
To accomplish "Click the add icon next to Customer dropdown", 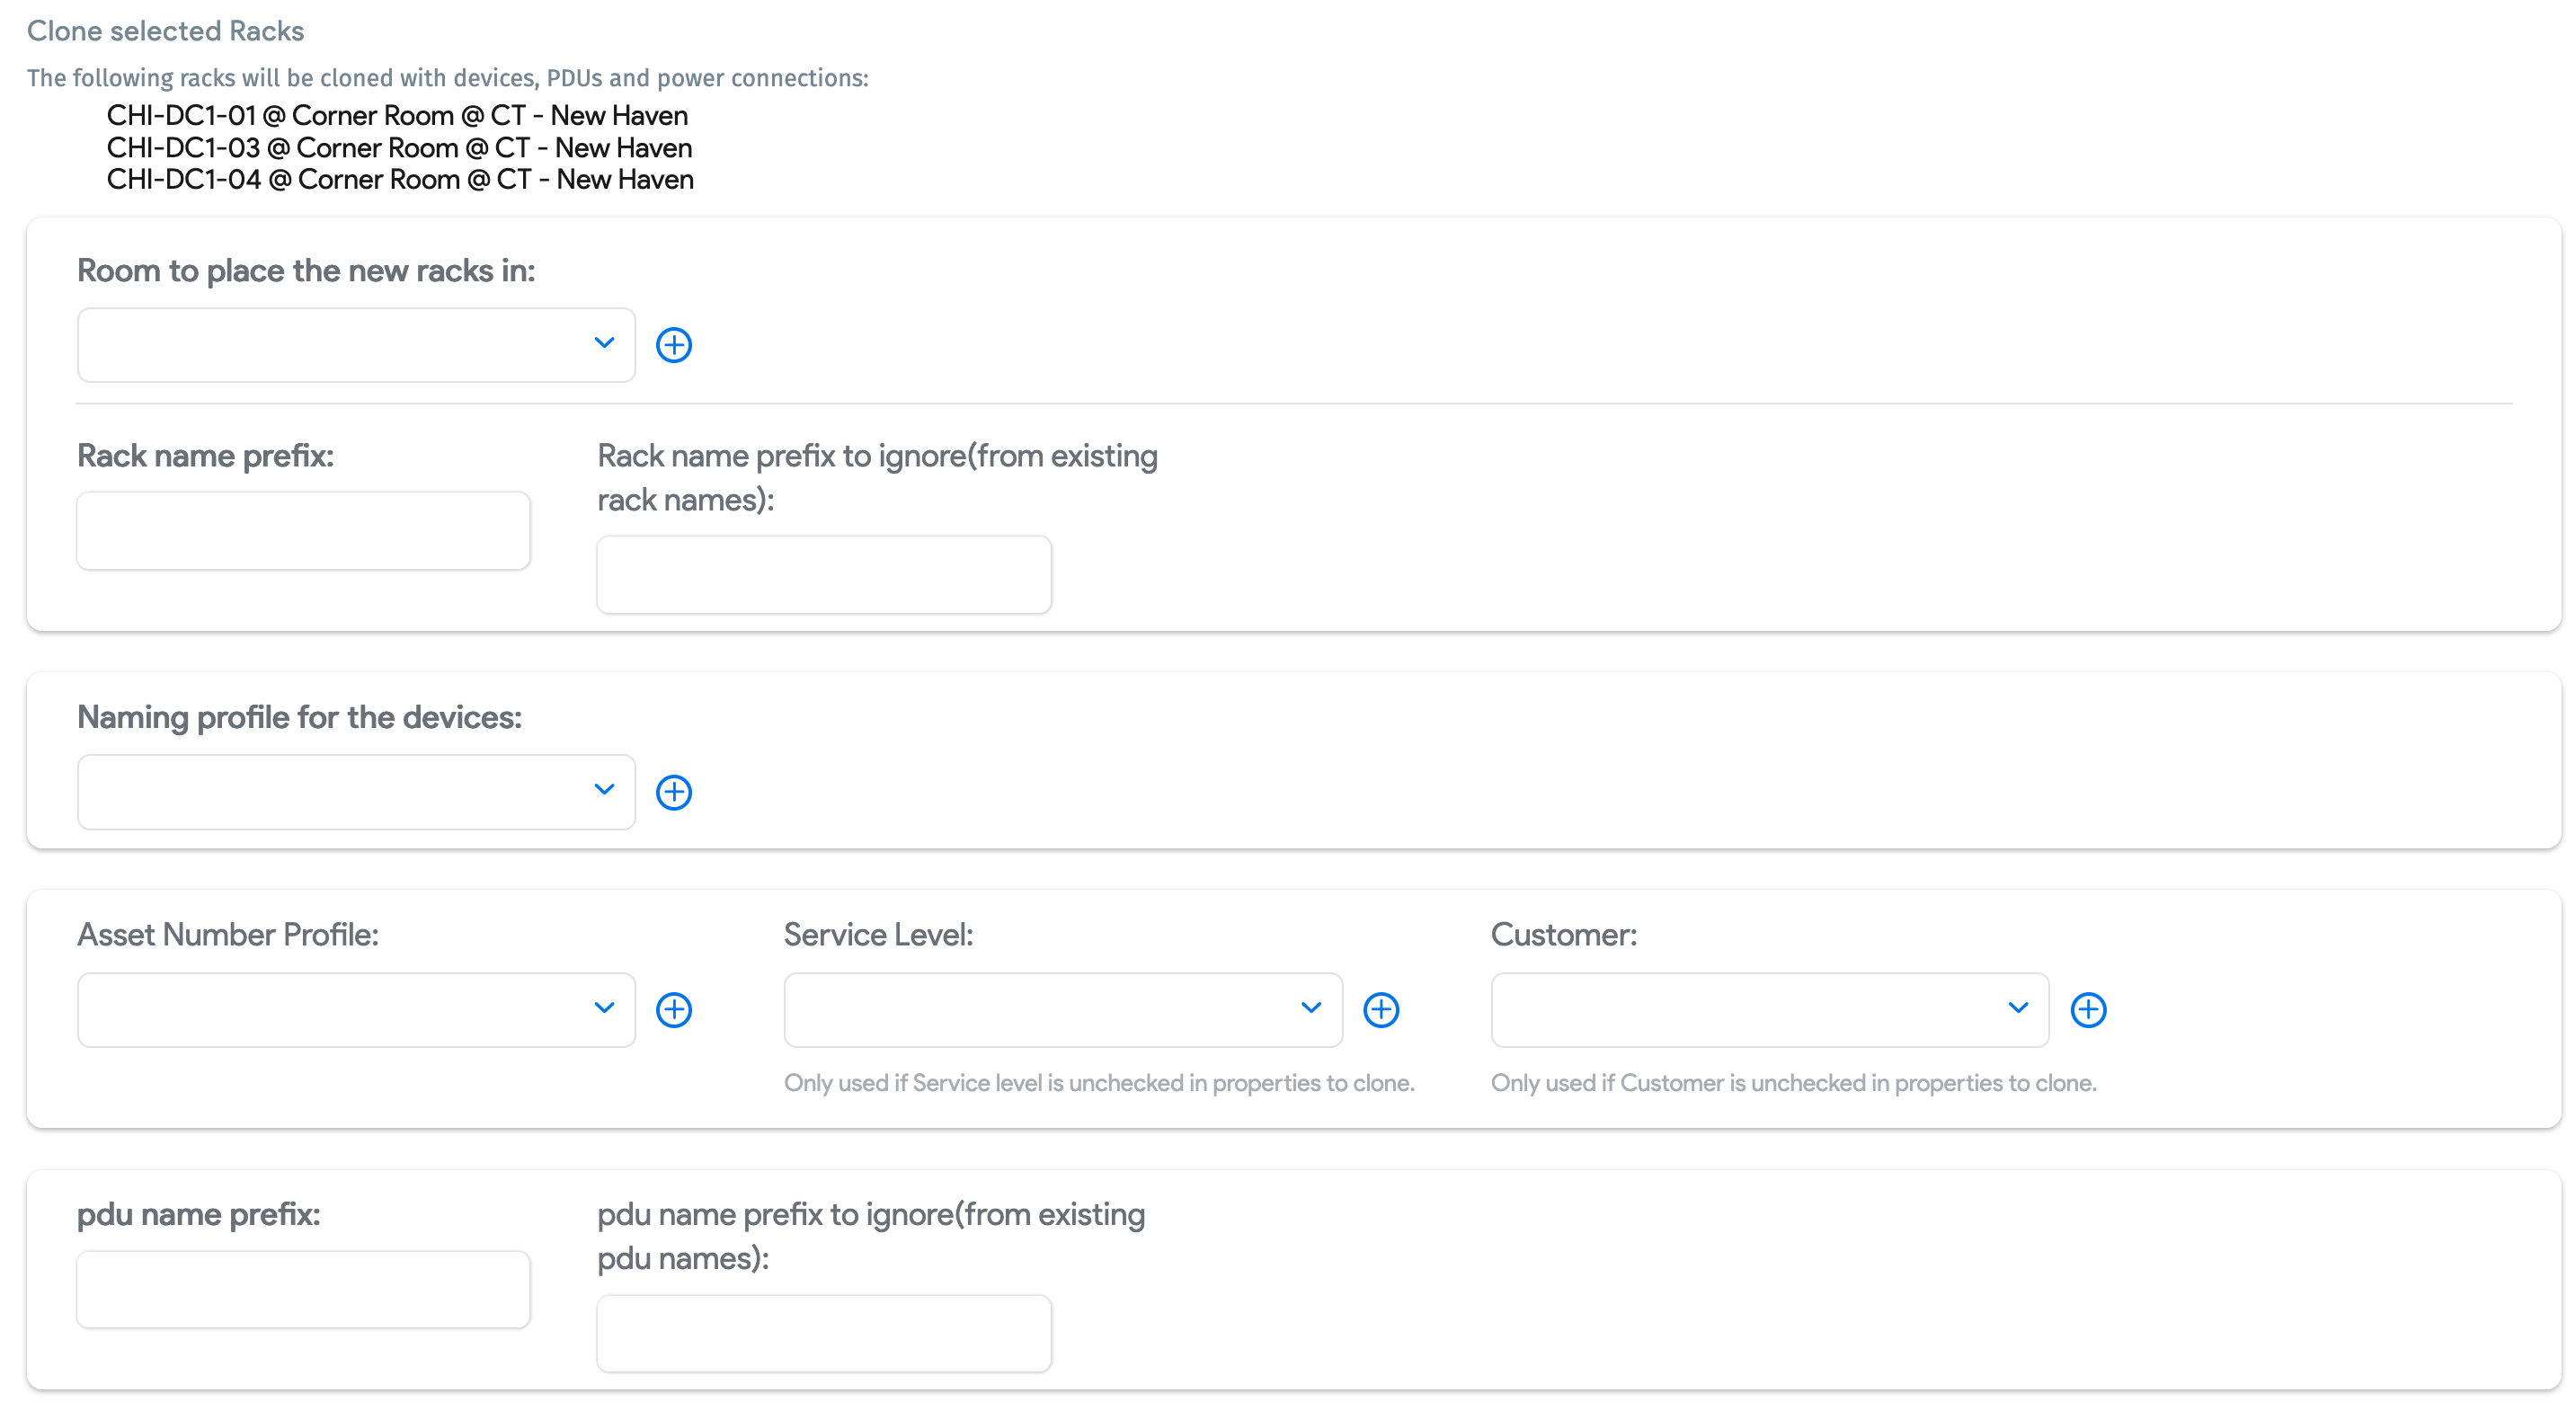I will pos(2088,1010).
